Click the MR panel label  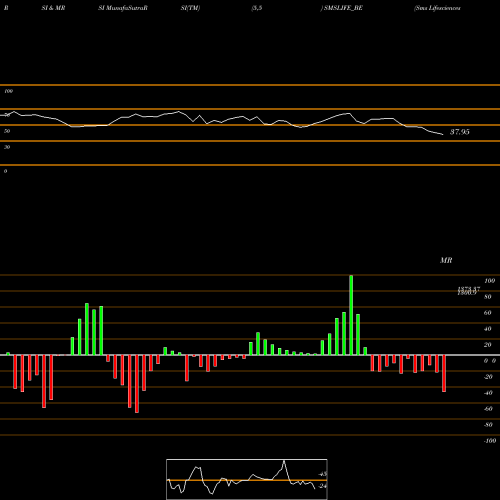(x=446, y=260)
